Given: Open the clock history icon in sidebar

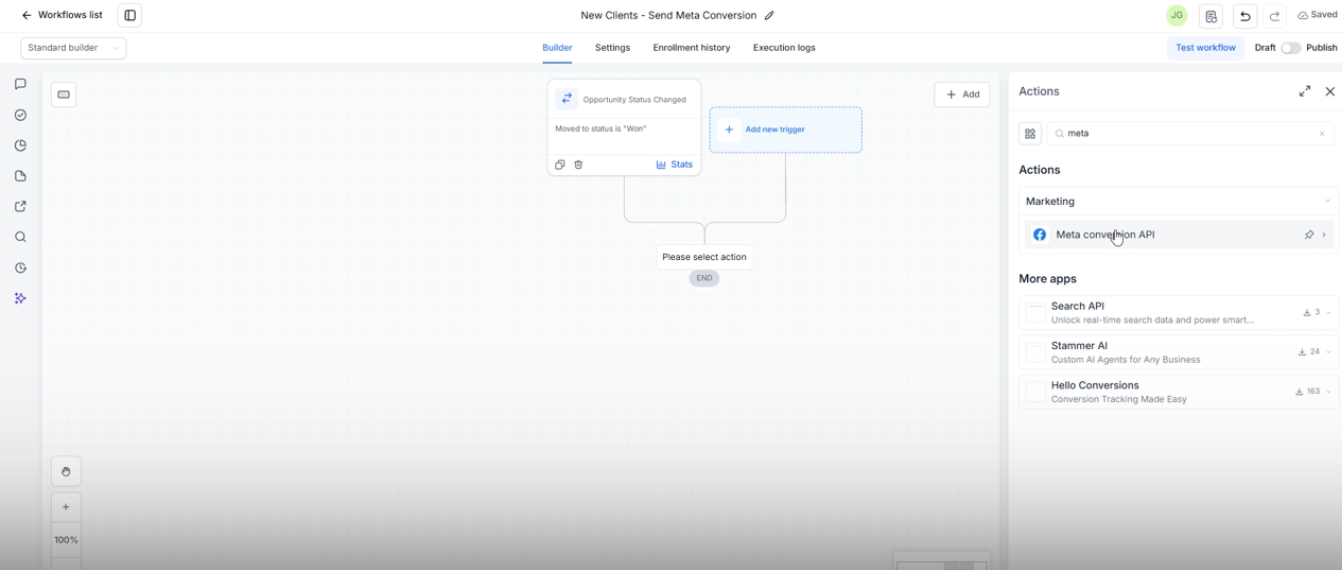Looking at the screenshot, I should point(20,268).
